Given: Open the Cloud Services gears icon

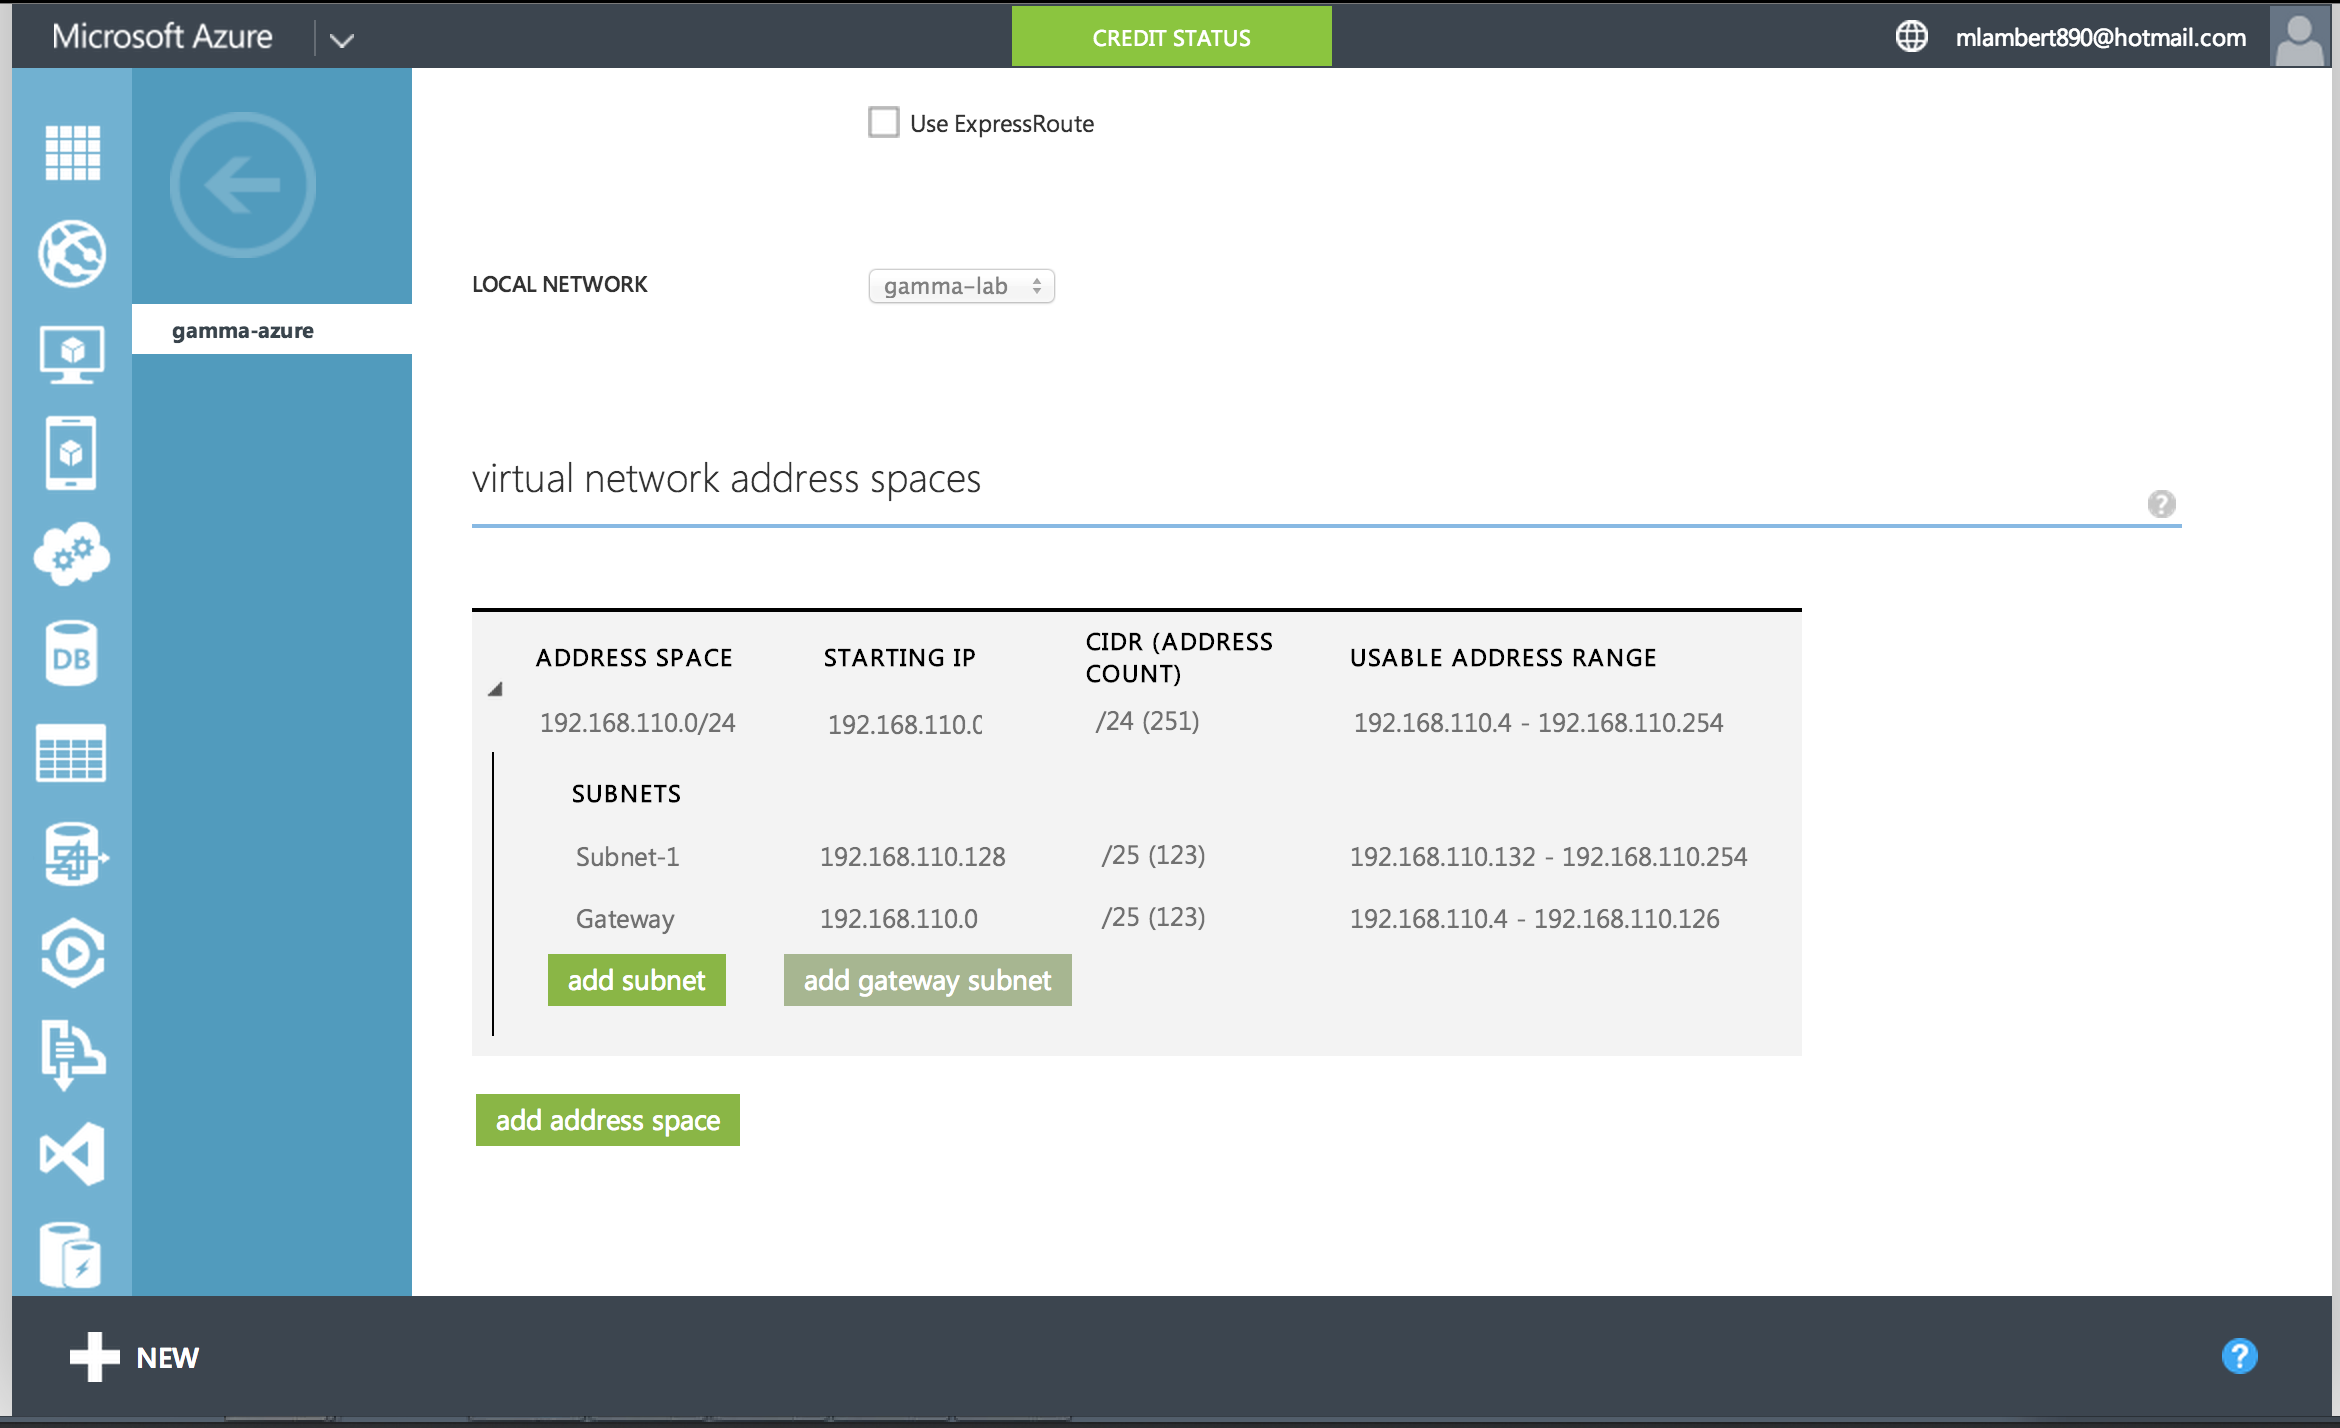Looking at the screenshot, I should (x=72, y=553).
